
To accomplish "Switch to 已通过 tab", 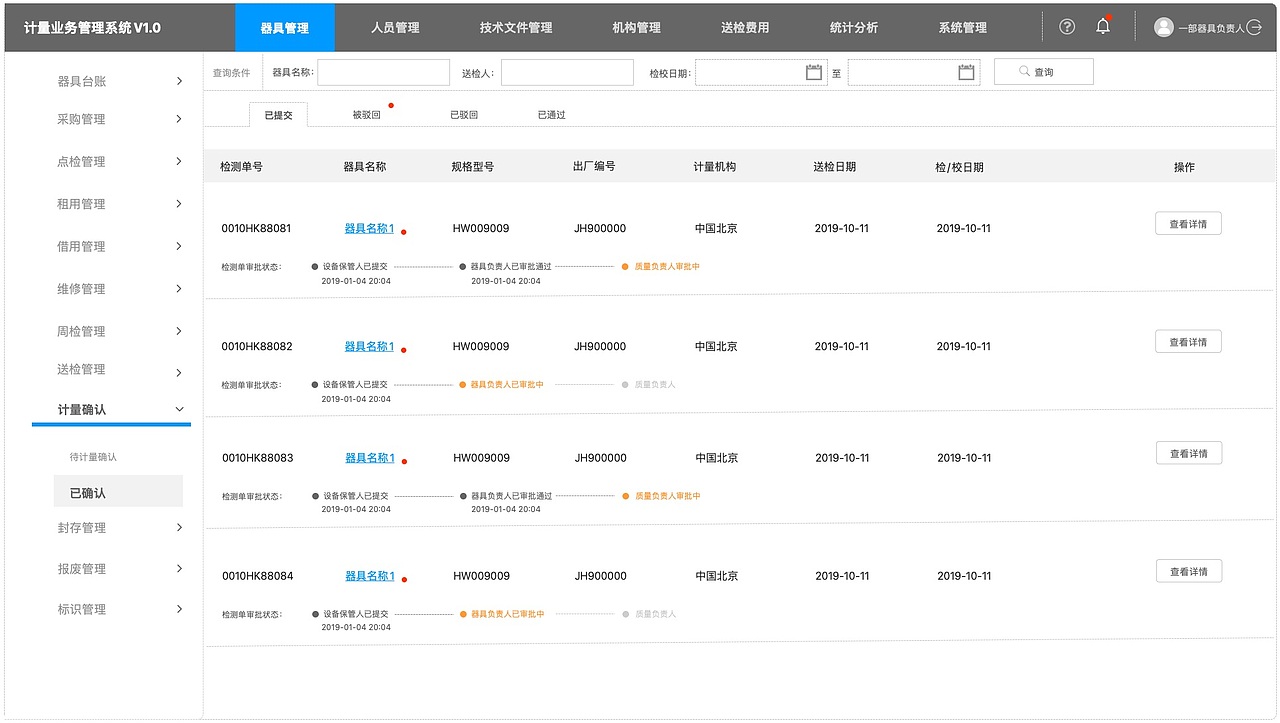I will pos(551,115).
